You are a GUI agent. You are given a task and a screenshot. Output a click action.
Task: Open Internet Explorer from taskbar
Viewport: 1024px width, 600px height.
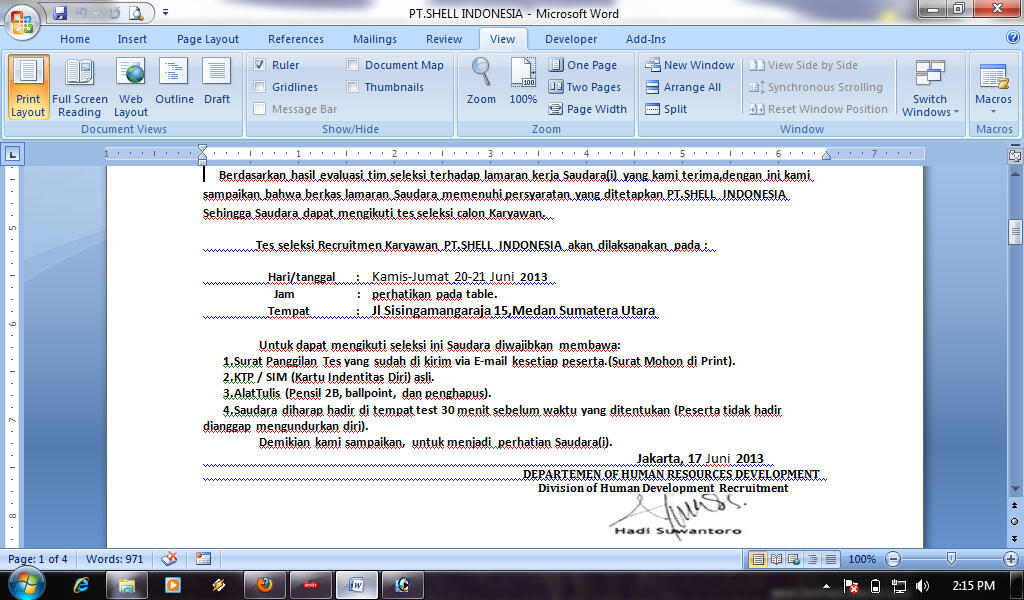[x=82, y=585]
